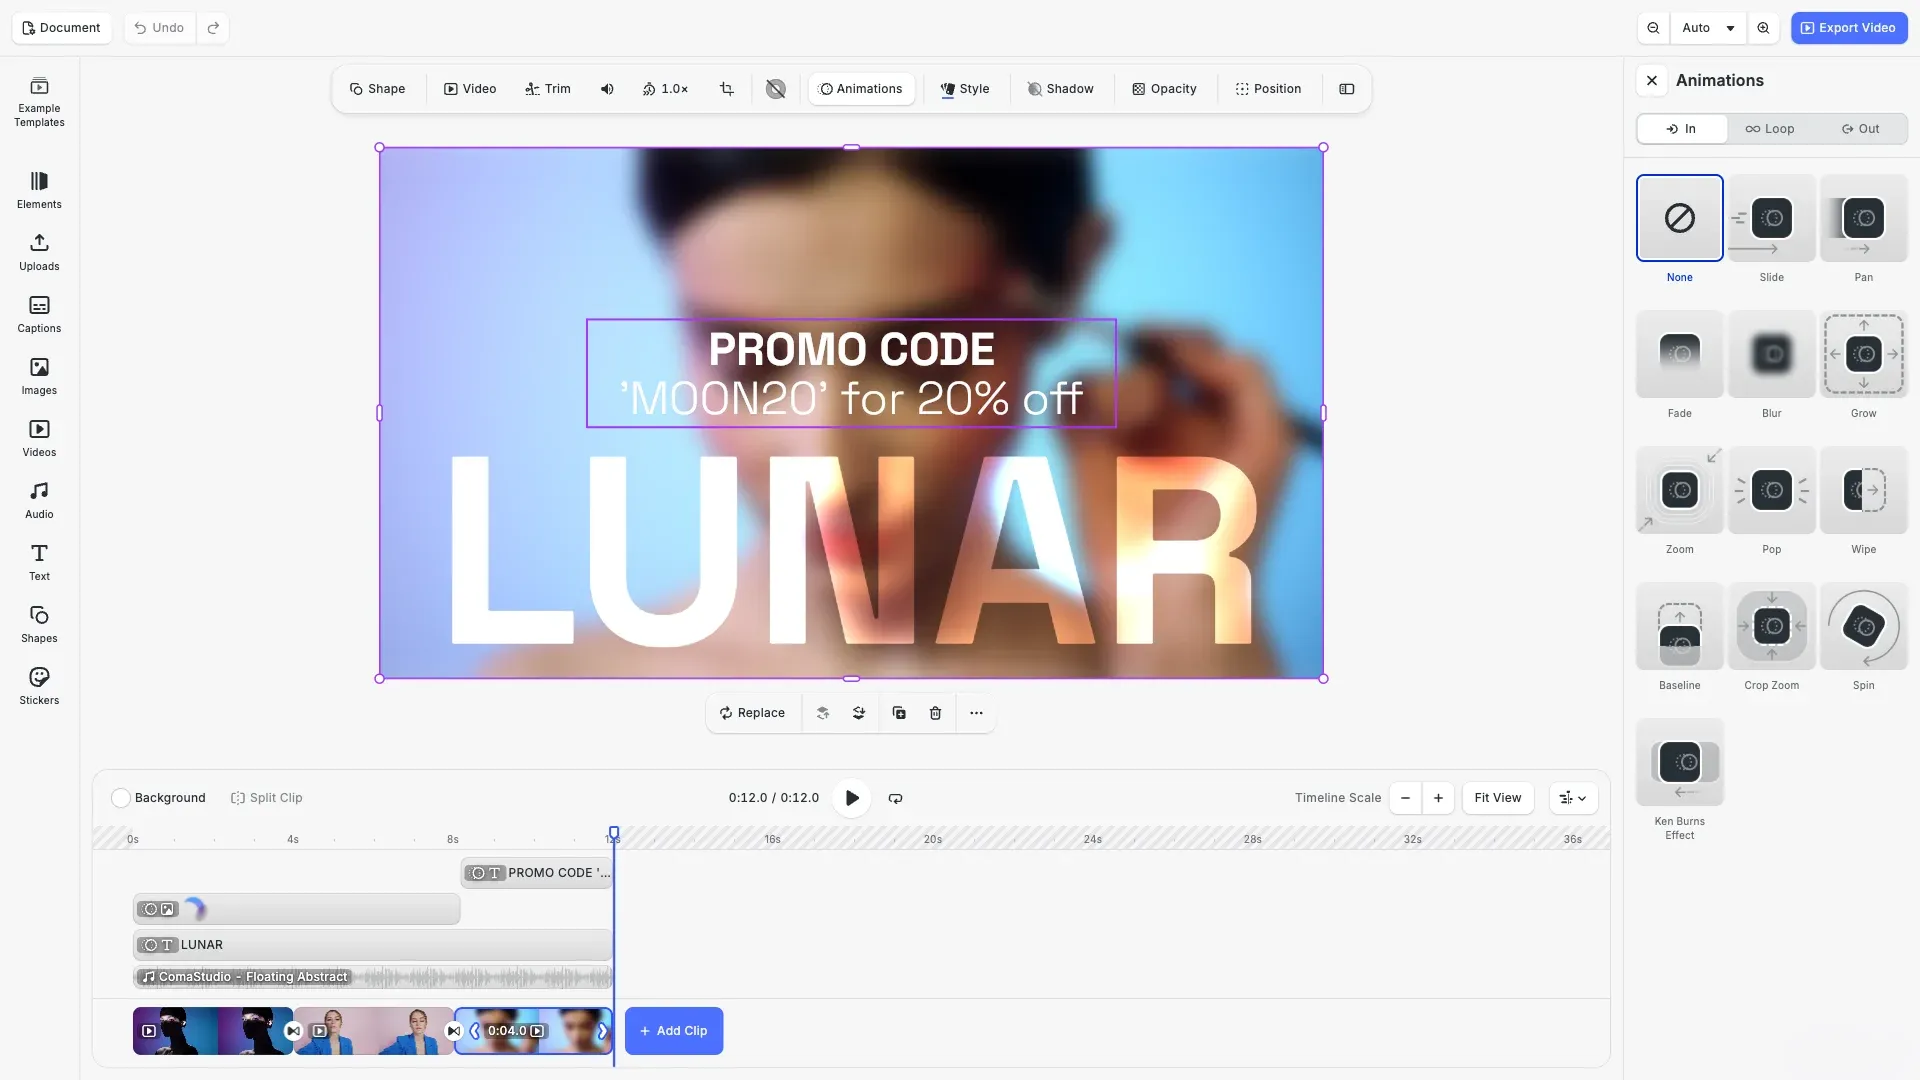The image size is (1920, 1080).
Task: Open the Text tool panel
Action: click(39, 562)
